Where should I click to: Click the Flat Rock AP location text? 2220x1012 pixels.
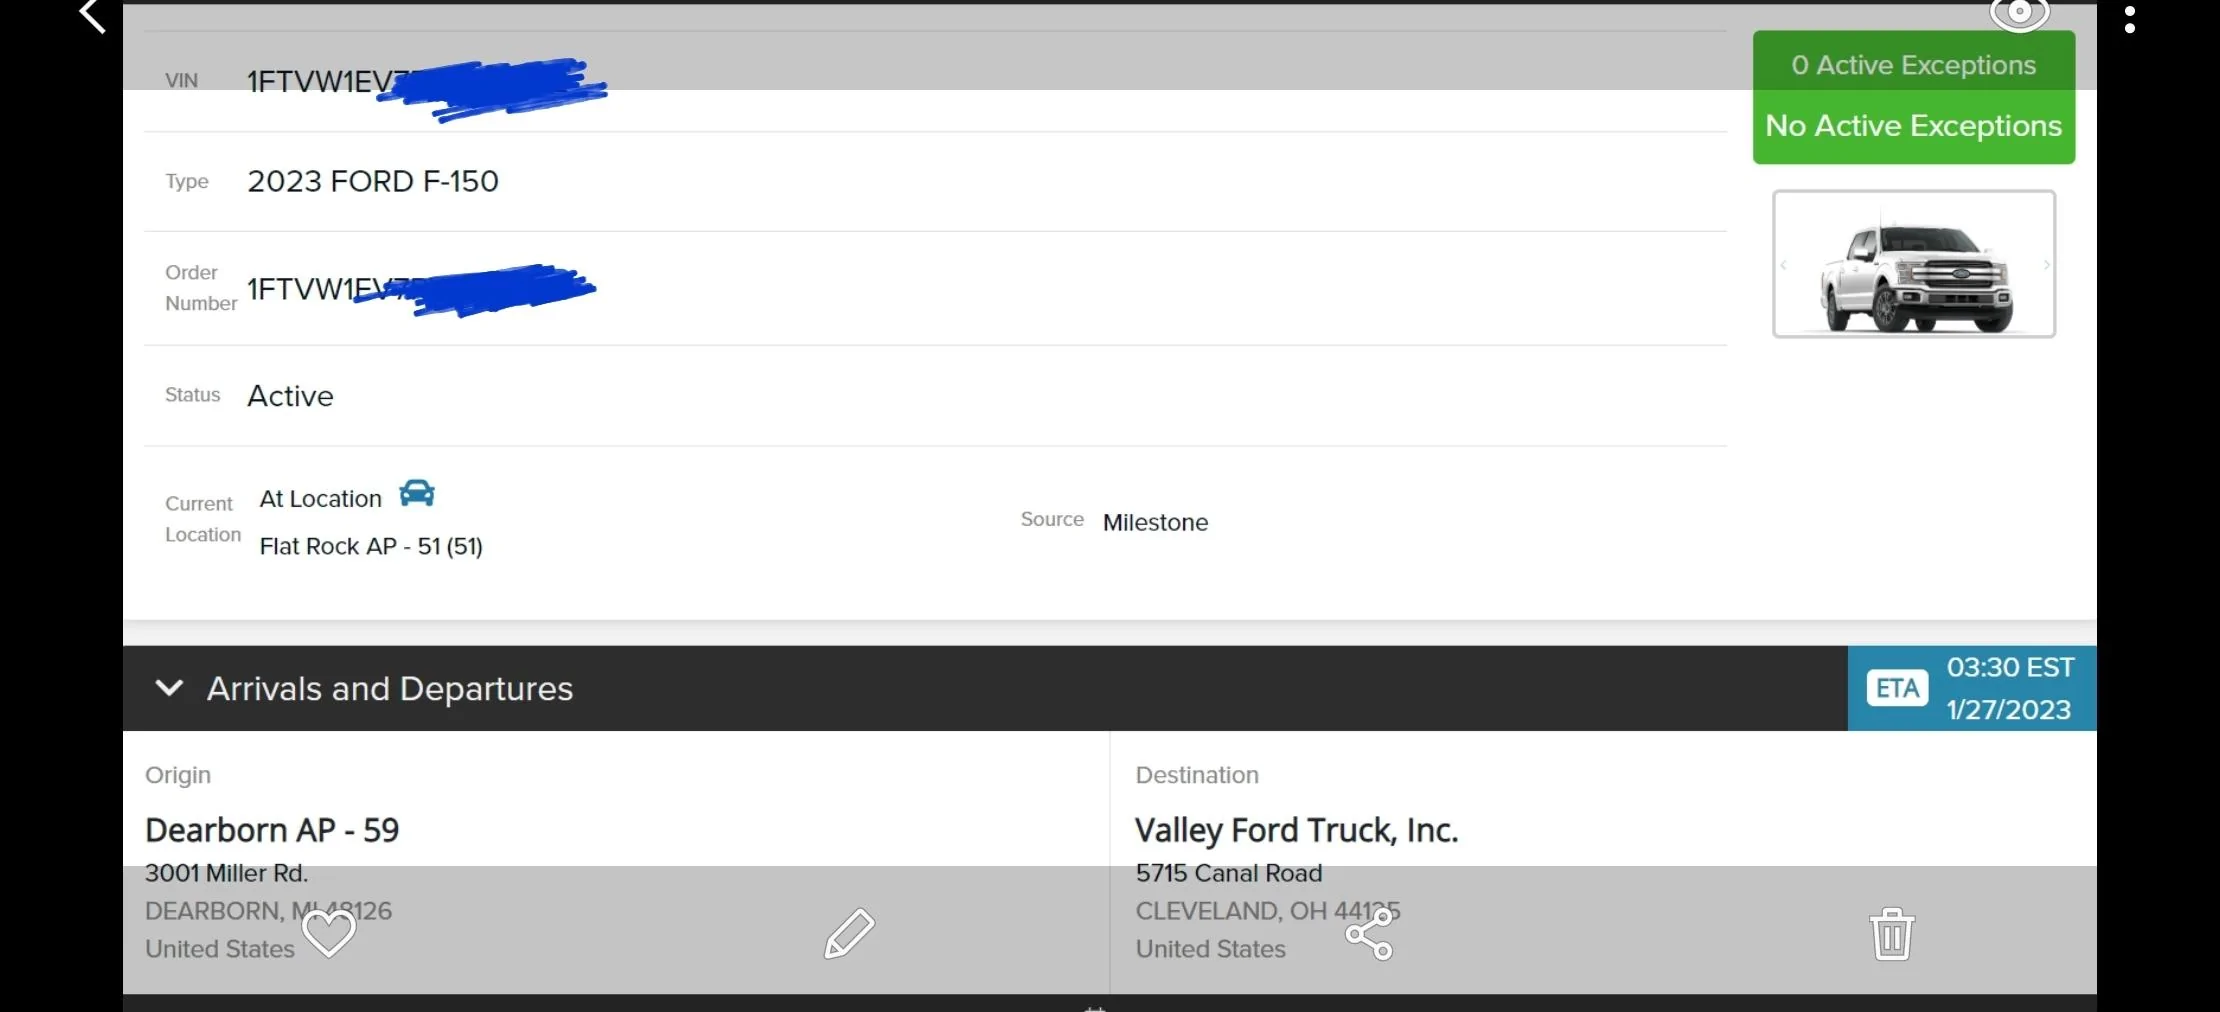click(x=371, y=547)
